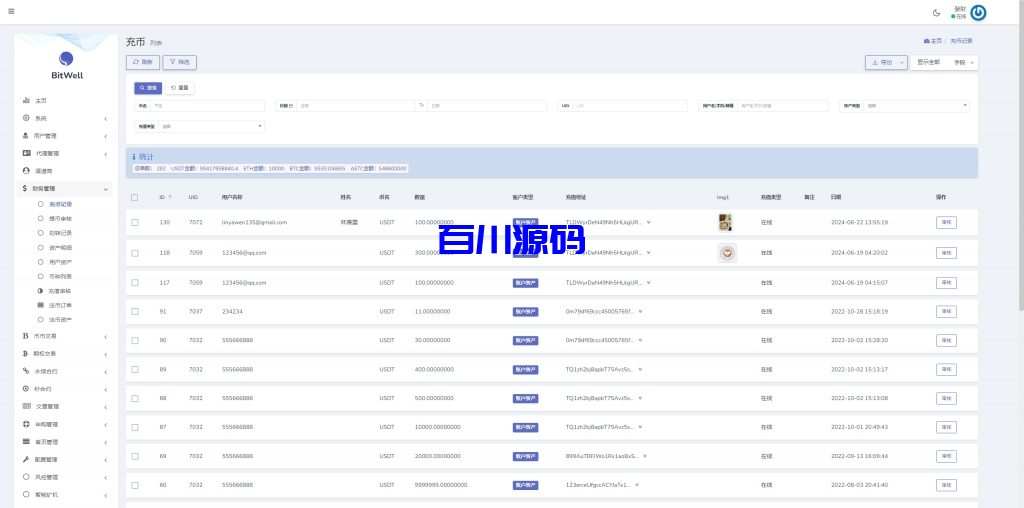Viewport: 1024px width, 508px height.
Task: Check the checkbox for row ID 91
Action: pyautogui.click(x=135, y=311)
